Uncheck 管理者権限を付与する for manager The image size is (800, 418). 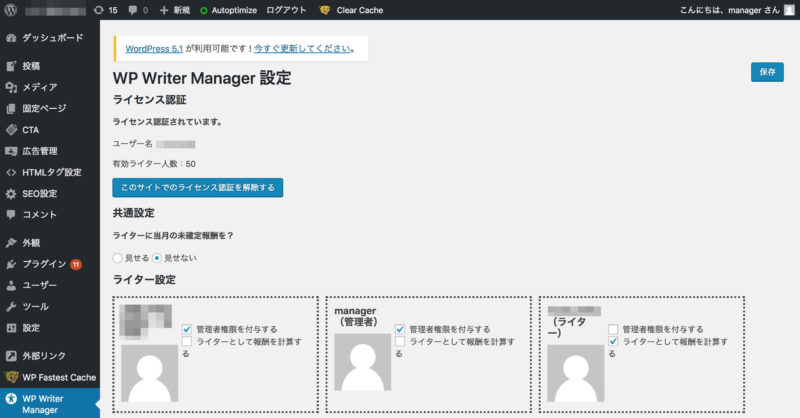(400, 329)
